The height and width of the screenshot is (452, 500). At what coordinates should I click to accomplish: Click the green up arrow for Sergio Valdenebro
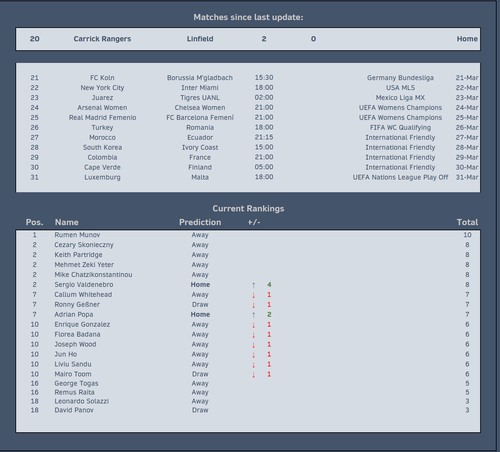pos(254,285)
